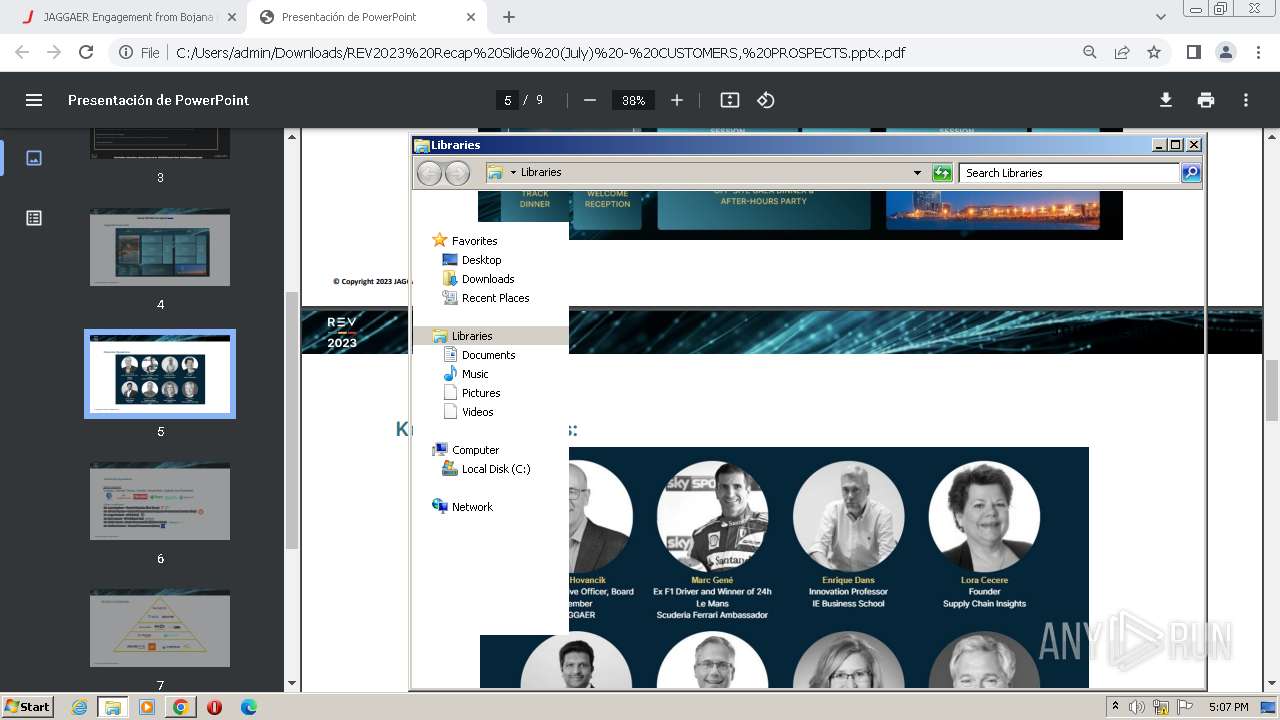Select page 4 thumbnail
This screenshot has width=1280, height=720.
(160, 247)
